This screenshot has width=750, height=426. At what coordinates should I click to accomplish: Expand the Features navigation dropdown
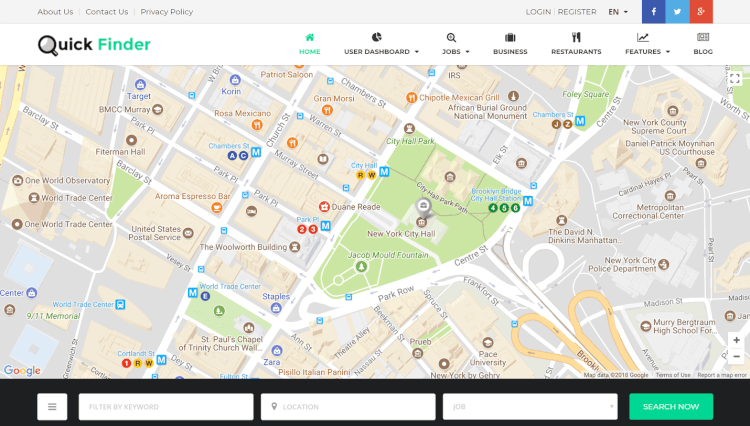point(647,44)
